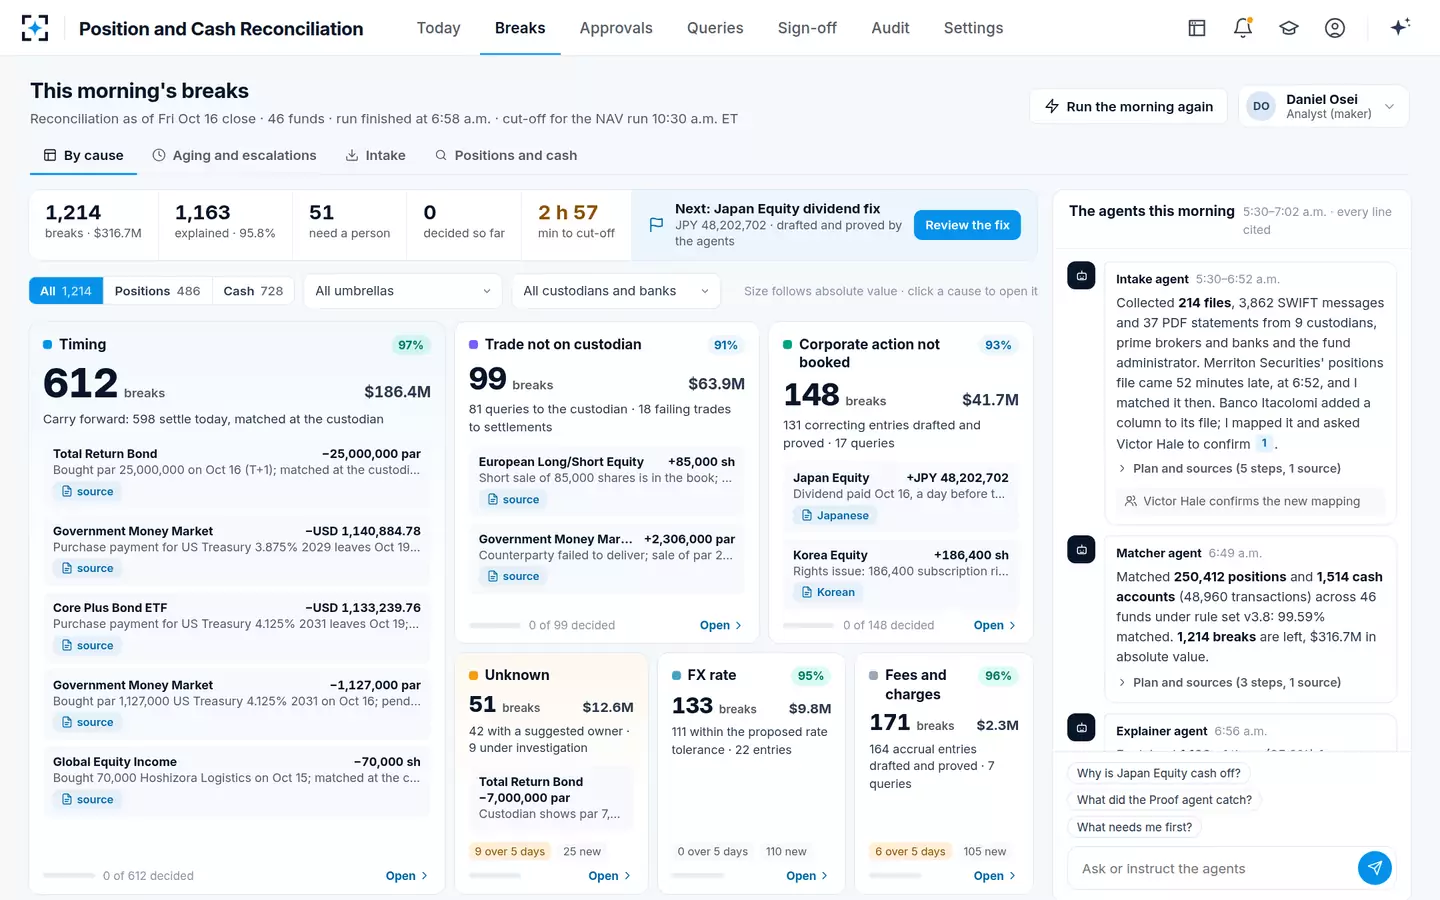Open the All umbrellas dropdown
Image resolution: width=1440 pixels, height=900 pixels.
tap(403, 291)
